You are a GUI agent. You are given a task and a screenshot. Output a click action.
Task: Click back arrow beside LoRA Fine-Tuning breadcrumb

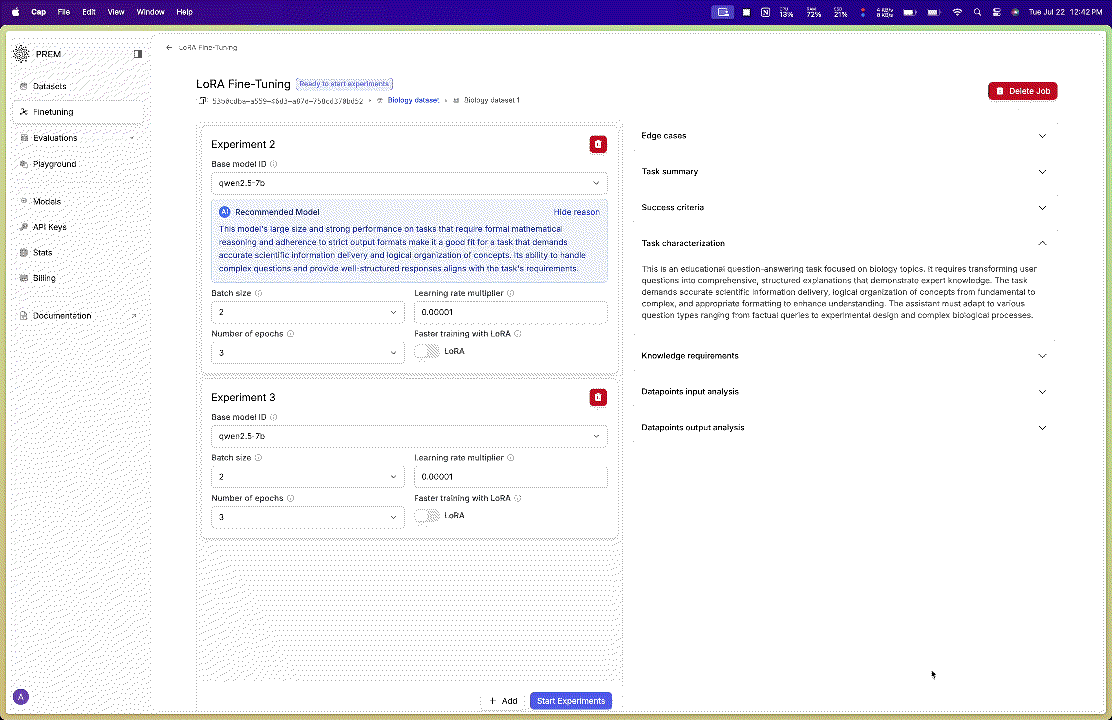(169, 48)
